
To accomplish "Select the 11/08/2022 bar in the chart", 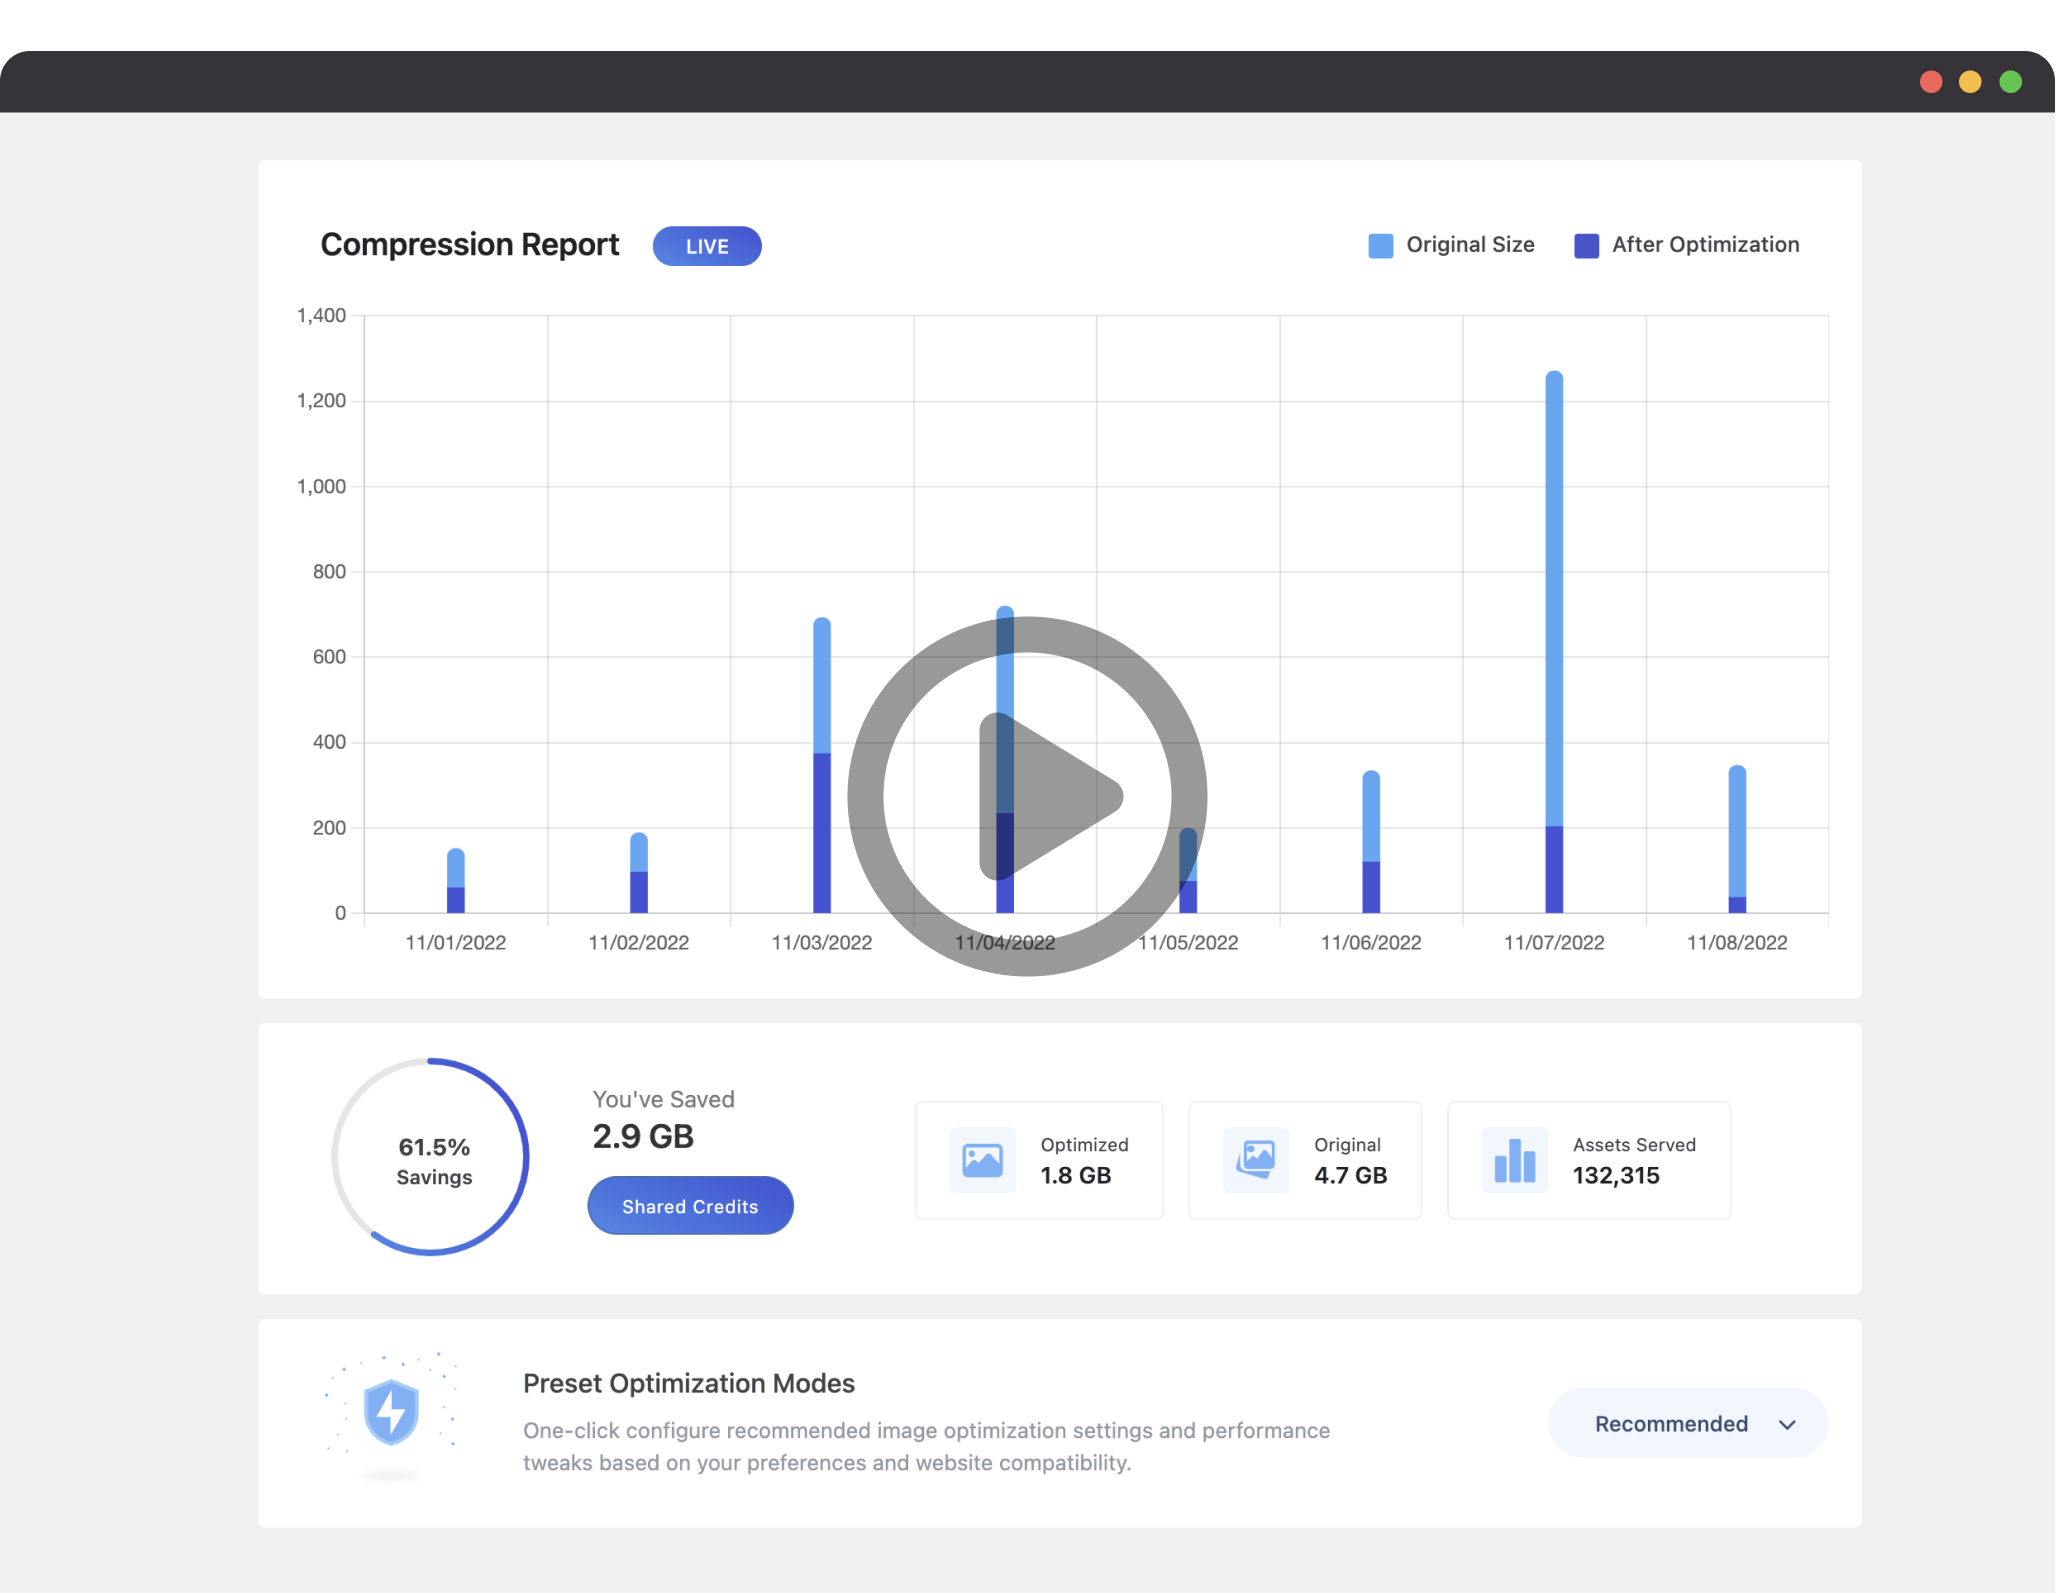I will point(1737,839).
